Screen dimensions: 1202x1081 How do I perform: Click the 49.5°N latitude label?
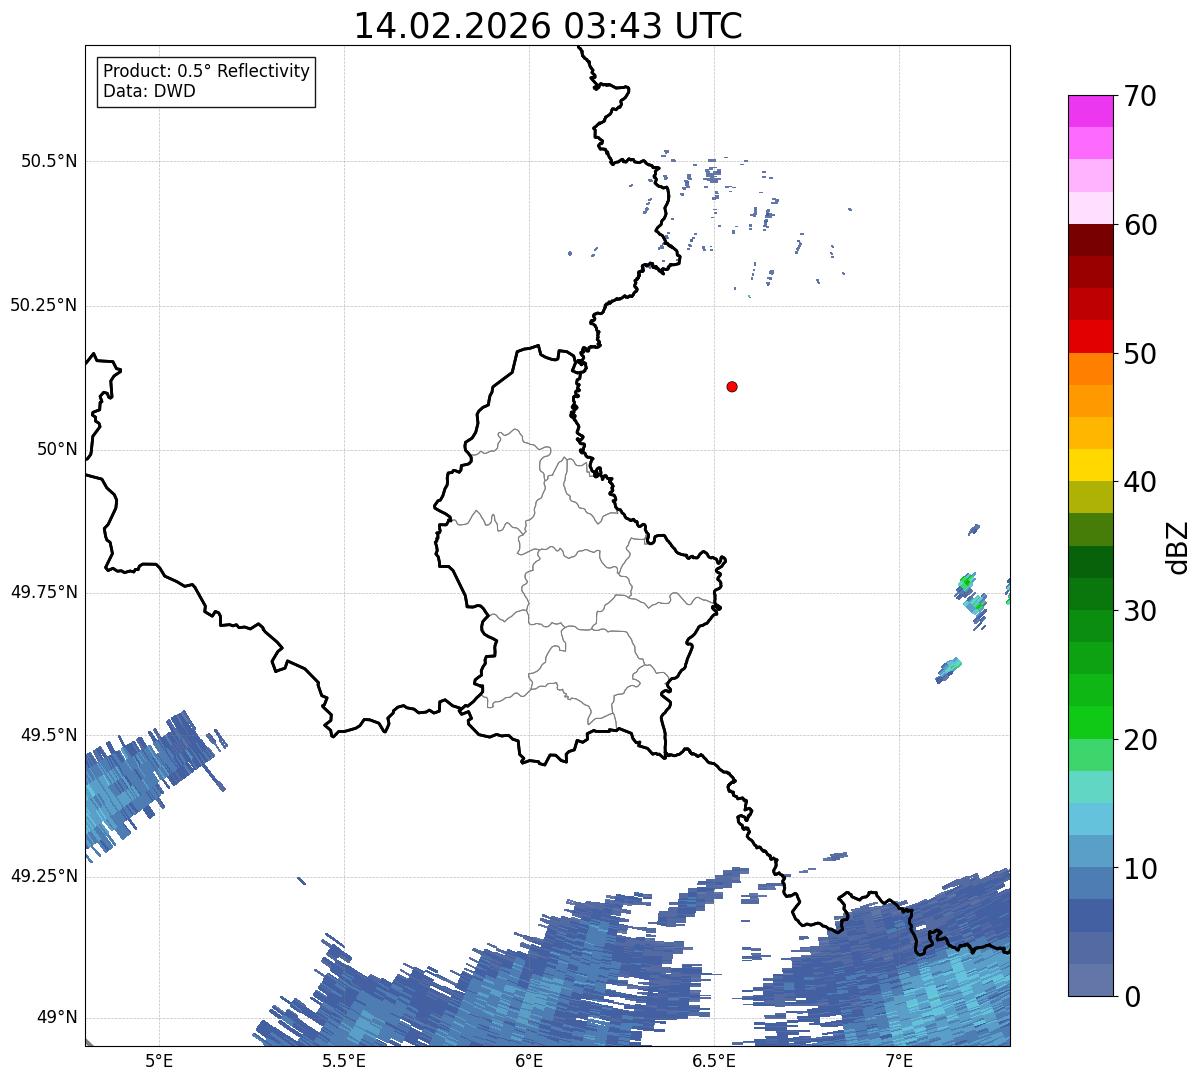click(x=48, y=735)
